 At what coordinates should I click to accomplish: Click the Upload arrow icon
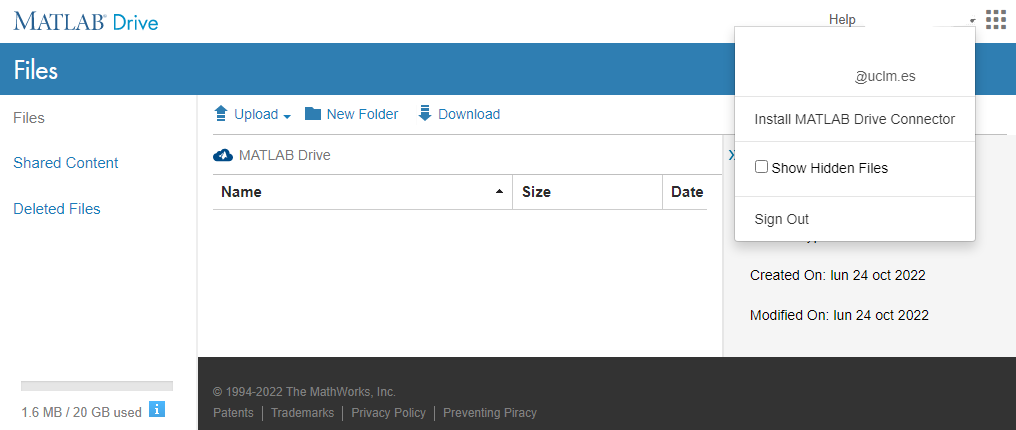(221, 114)
